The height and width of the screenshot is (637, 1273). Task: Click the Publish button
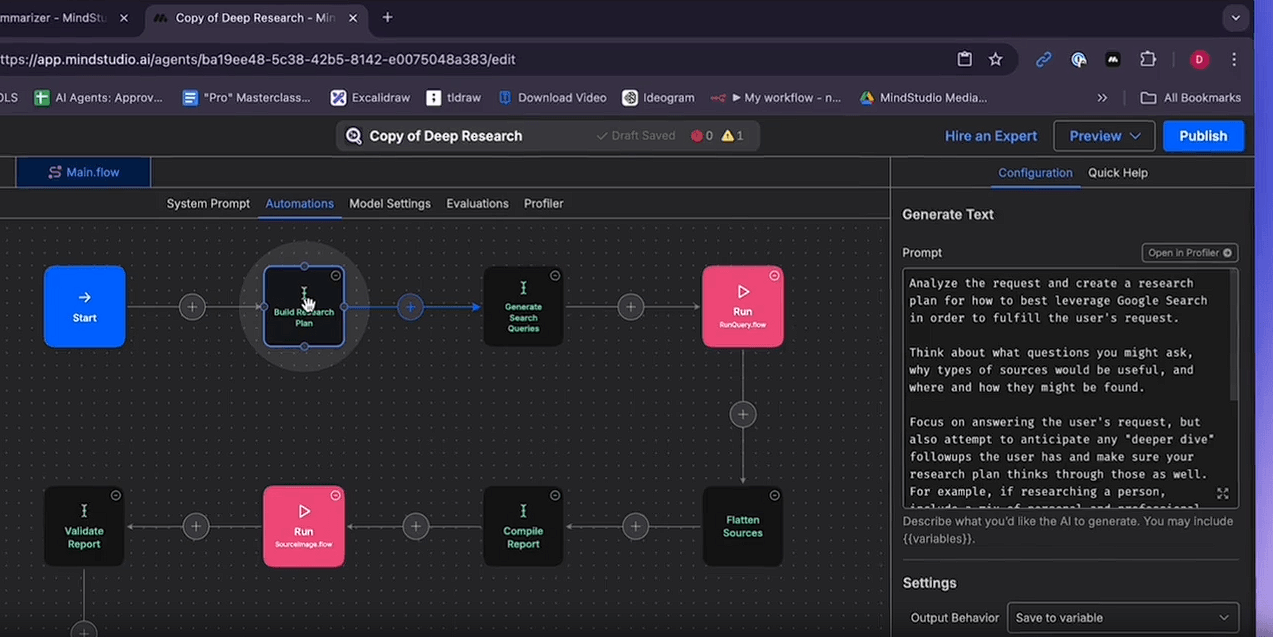coord(1203,136)
